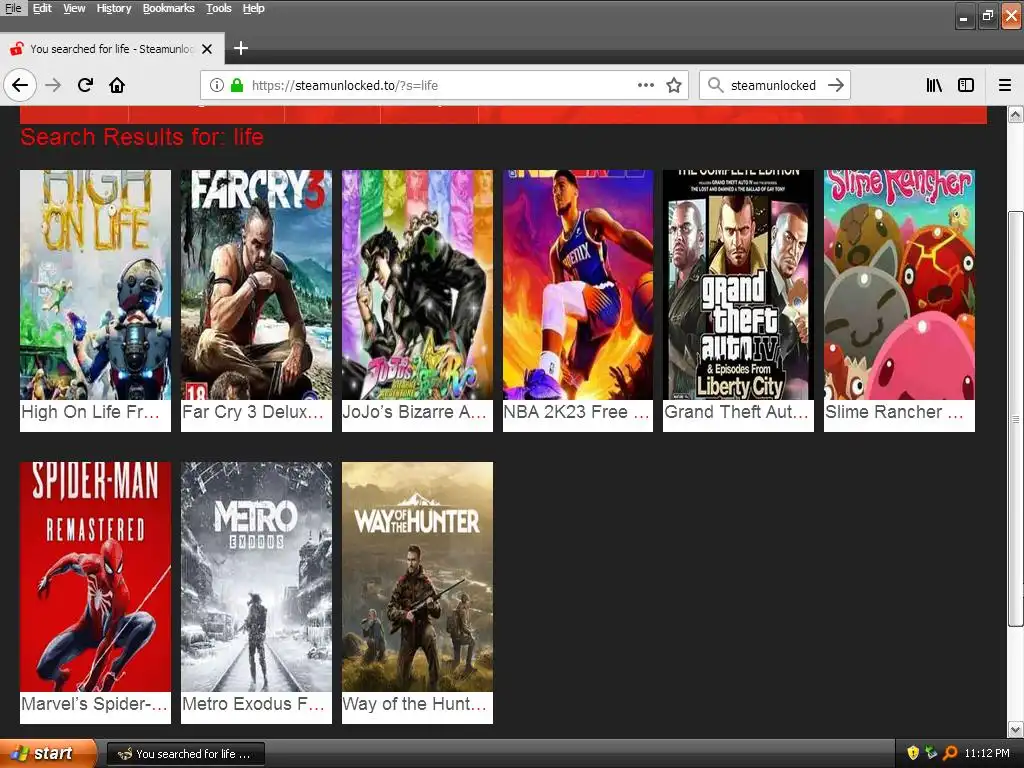This screenshot has height=768, width=1024.
Task: Click the search magnifier icon
Action: click(716, 85)
